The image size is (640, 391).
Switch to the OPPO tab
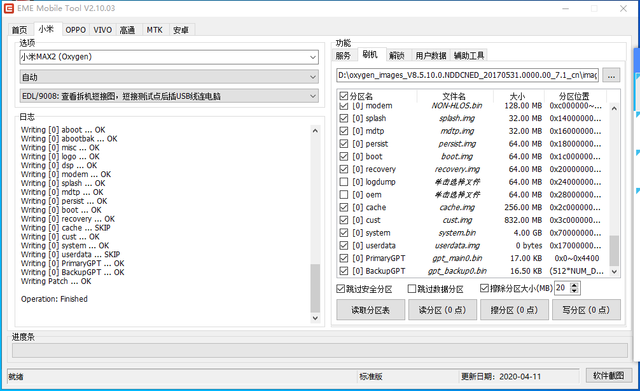(x=76, y=30)
